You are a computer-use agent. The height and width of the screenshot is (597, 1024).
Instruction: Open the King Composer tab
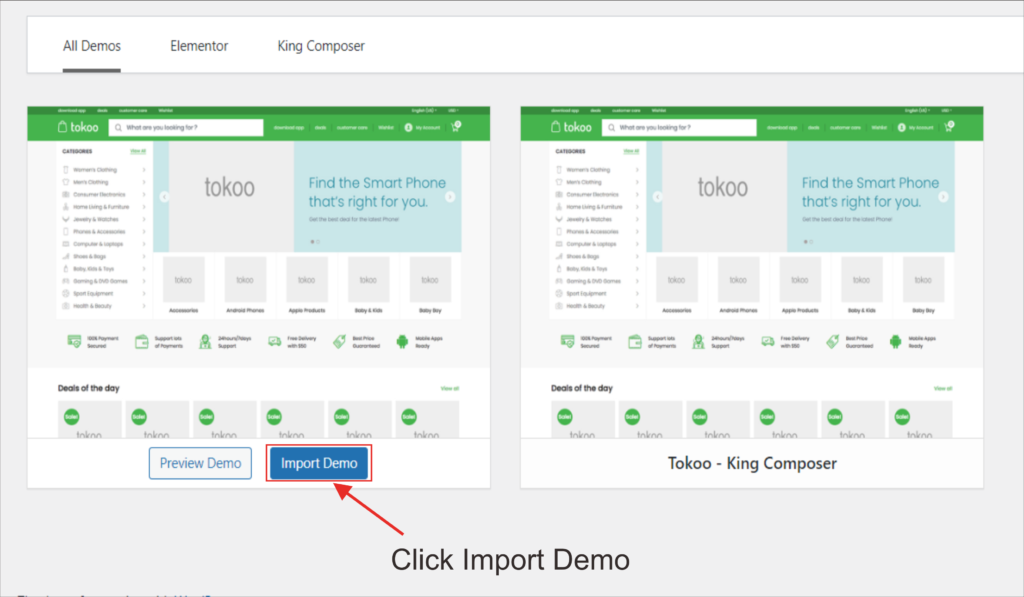321,46
